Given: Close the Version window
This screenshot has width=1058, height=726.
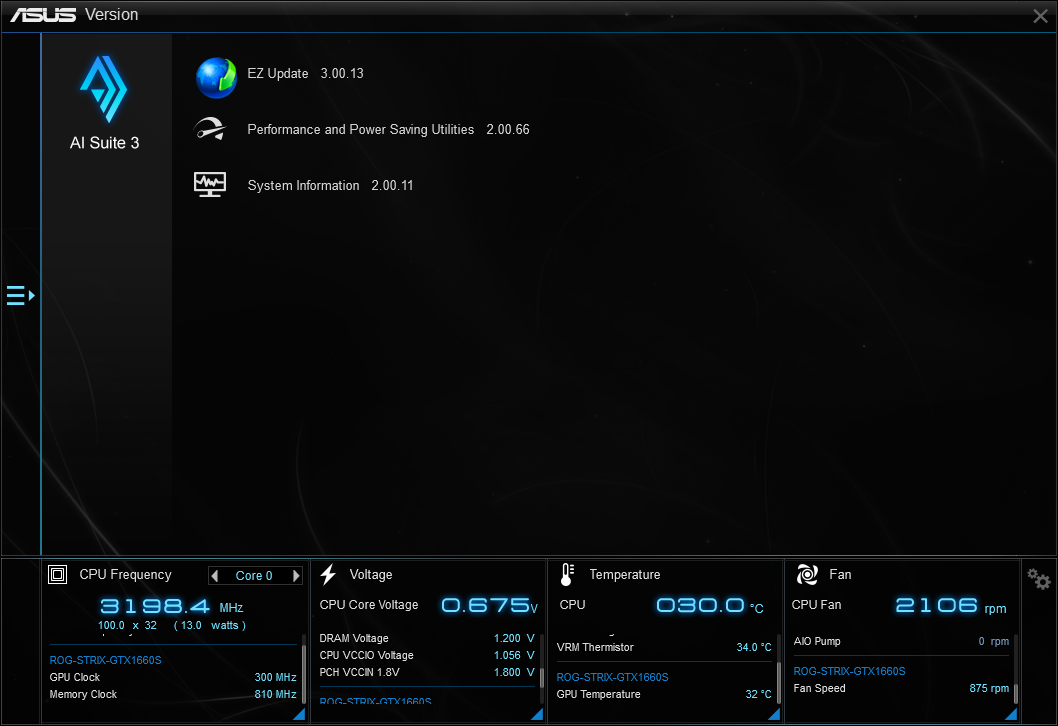Looking at the screenshot, I should click(1040, 16).
